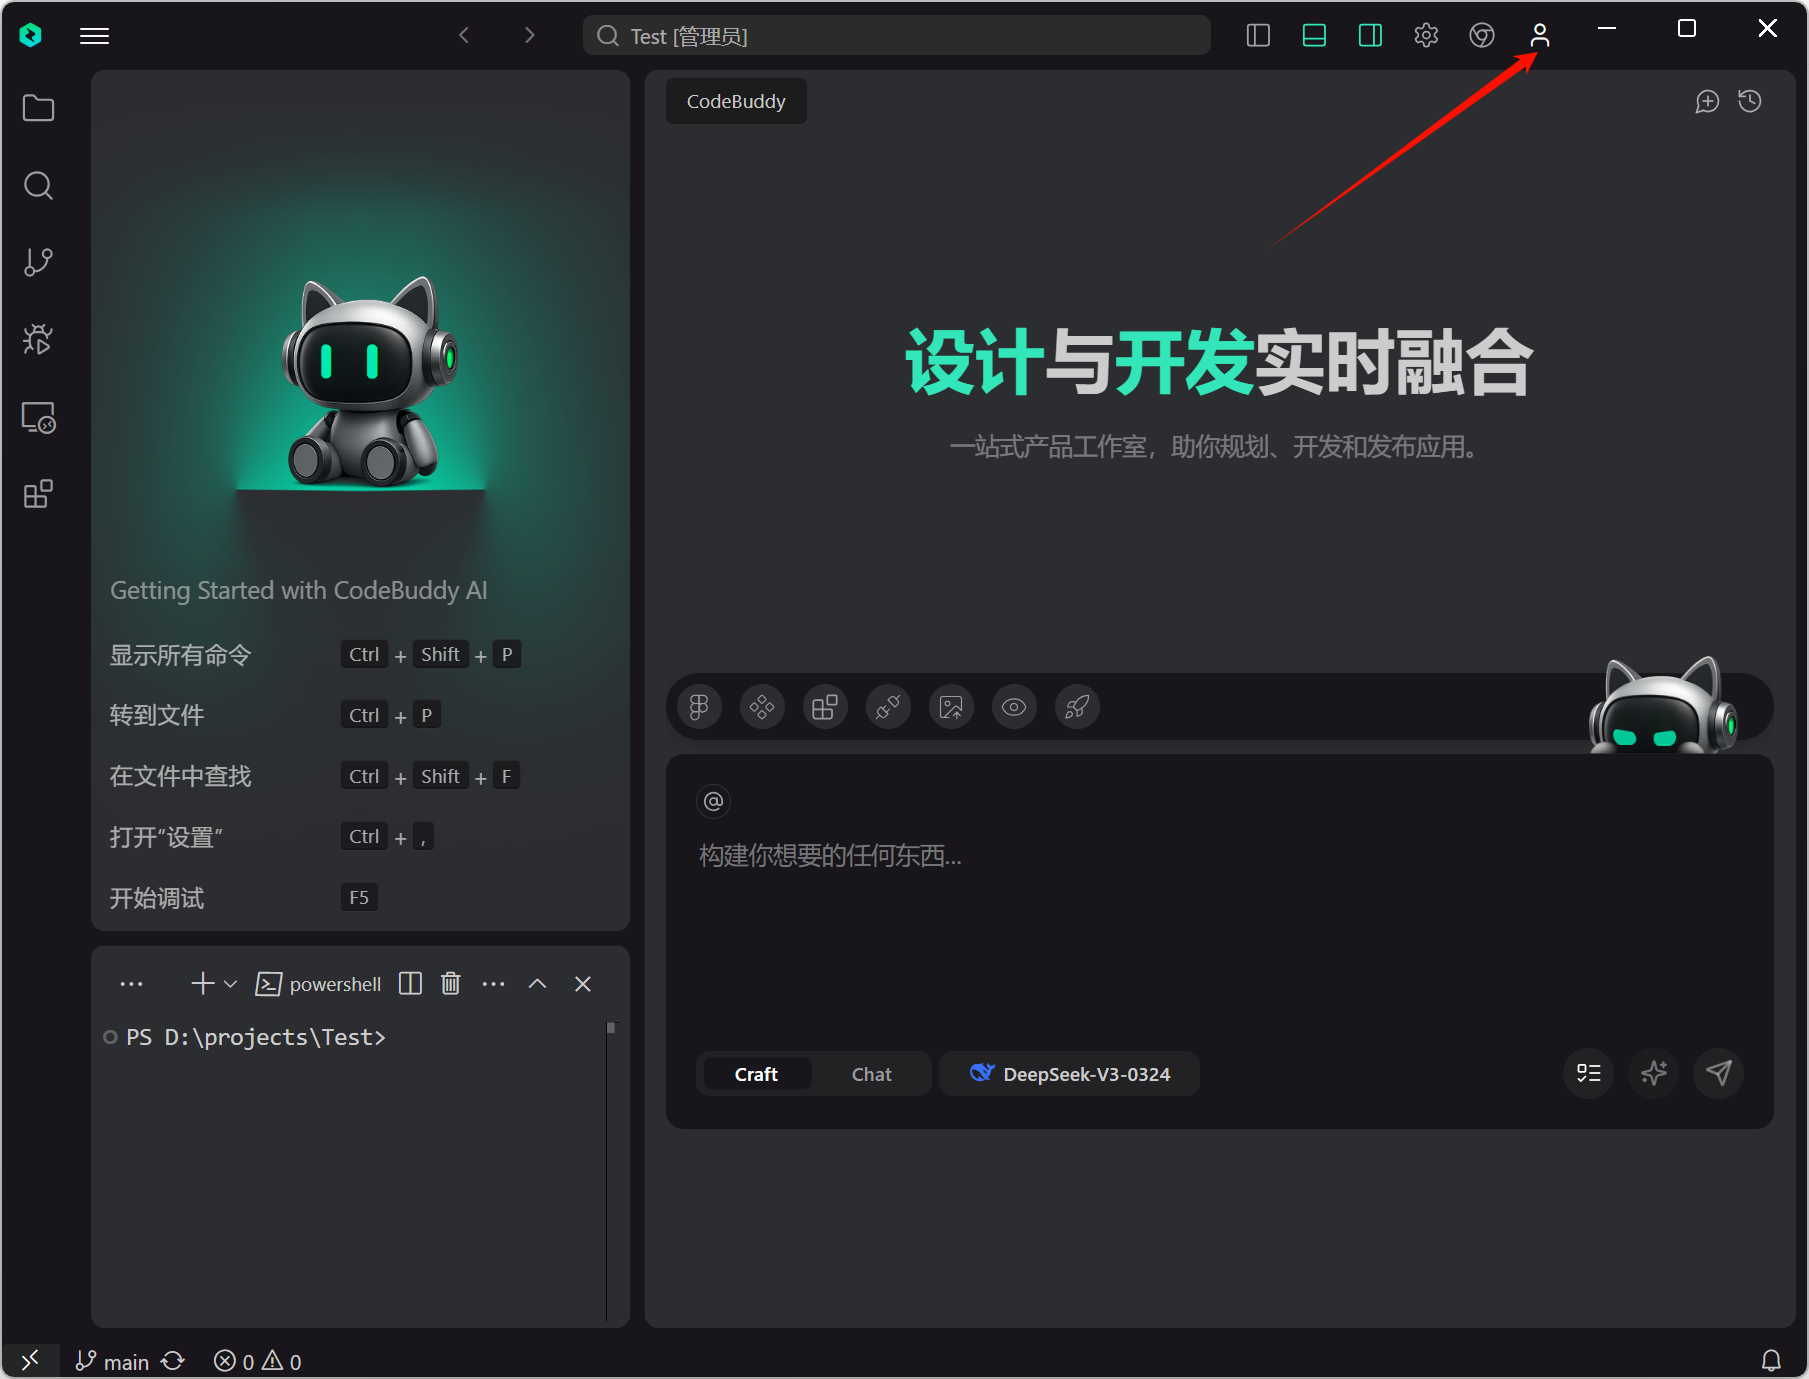Toggle the right secondary sidebar layout
The width and height of the screenshot is (1809, 1379).
pos(1370,36)
